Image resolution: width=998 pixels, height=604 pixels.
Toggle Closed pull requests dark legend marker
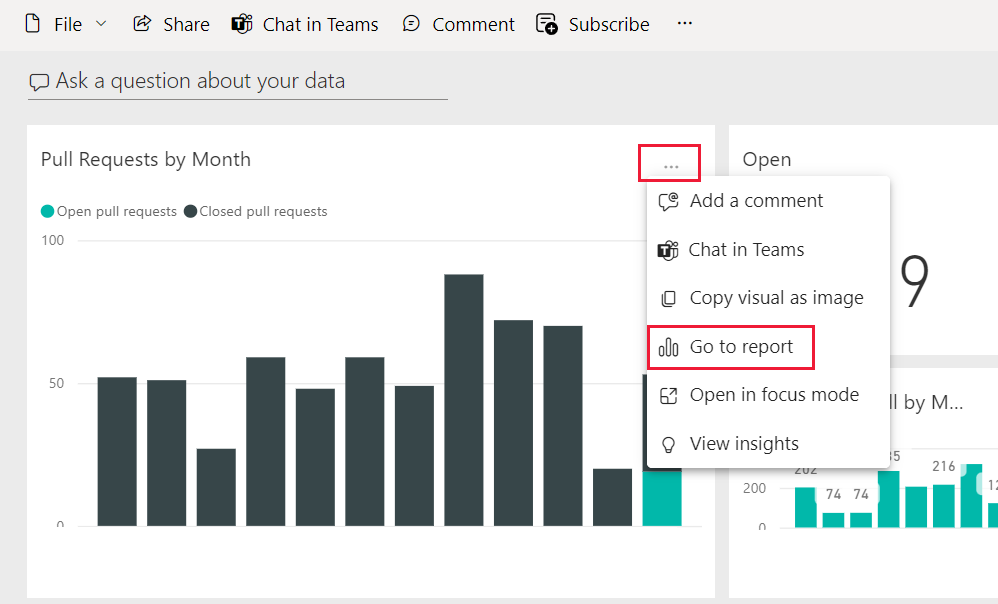(x=190, y=211)
